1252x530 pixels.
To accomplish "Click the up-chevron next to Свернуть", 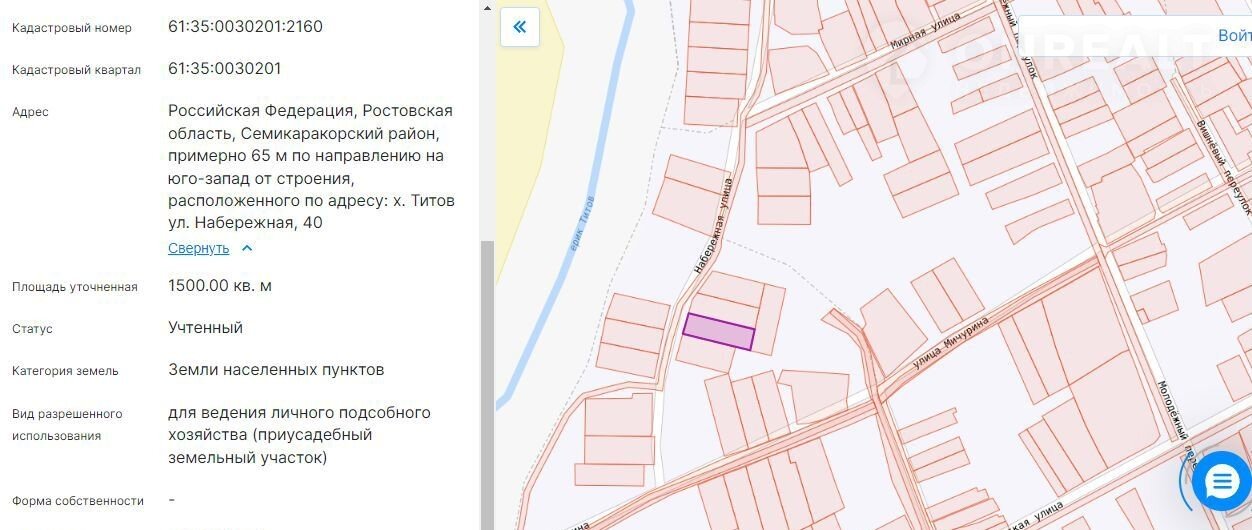I will click(247, 249).
